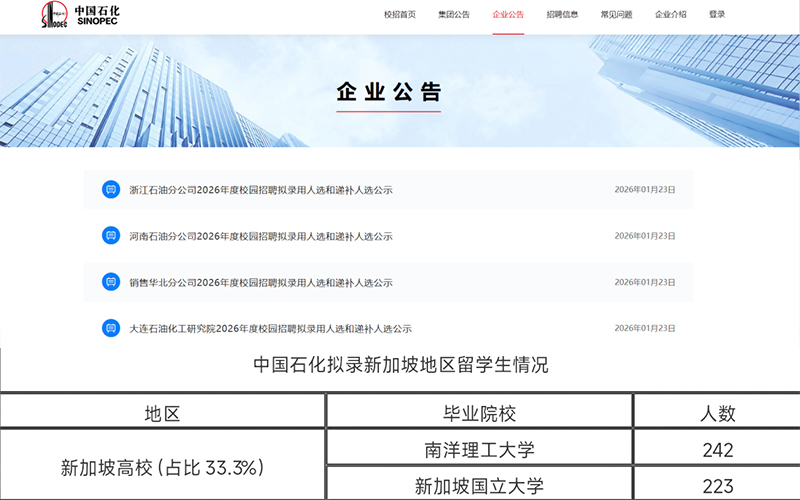Open 浙江石油分公司2026年度校园招聘 announcement

pos(261,190)
